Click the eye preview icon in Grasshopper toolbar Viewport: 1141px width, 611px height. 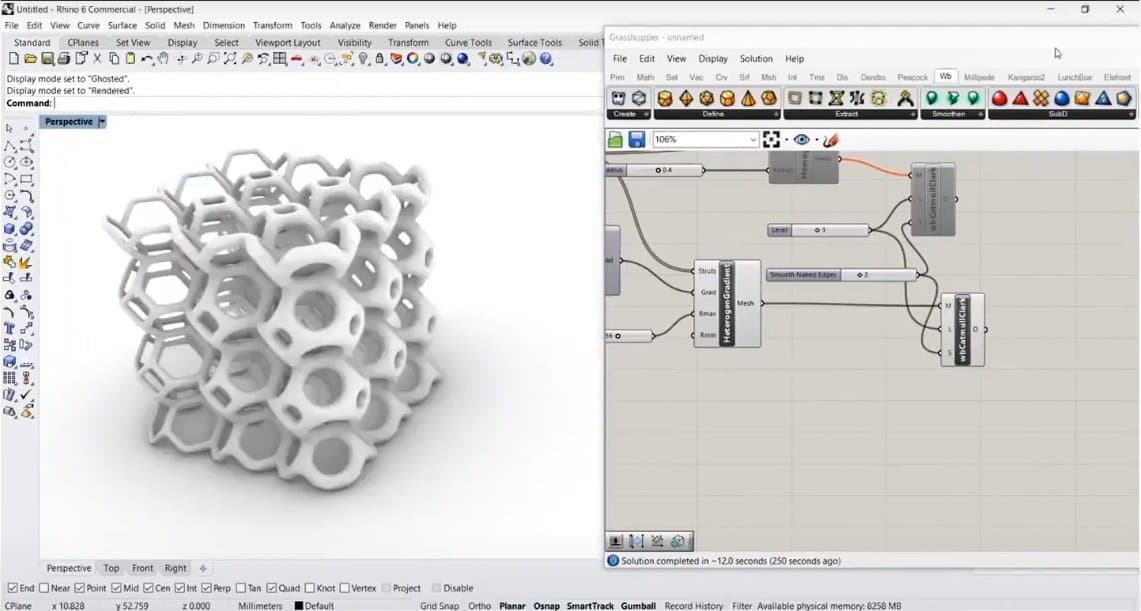(x=801, y=140)
